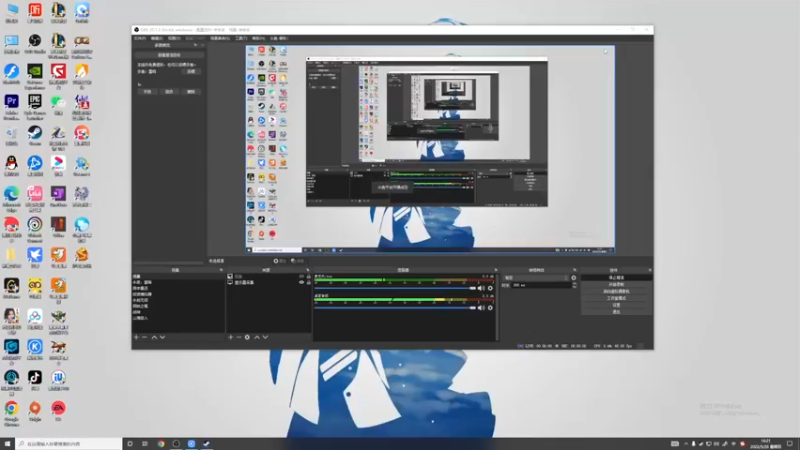Pop out the Audio Mixer dock panel

click(x=495, y=270)
